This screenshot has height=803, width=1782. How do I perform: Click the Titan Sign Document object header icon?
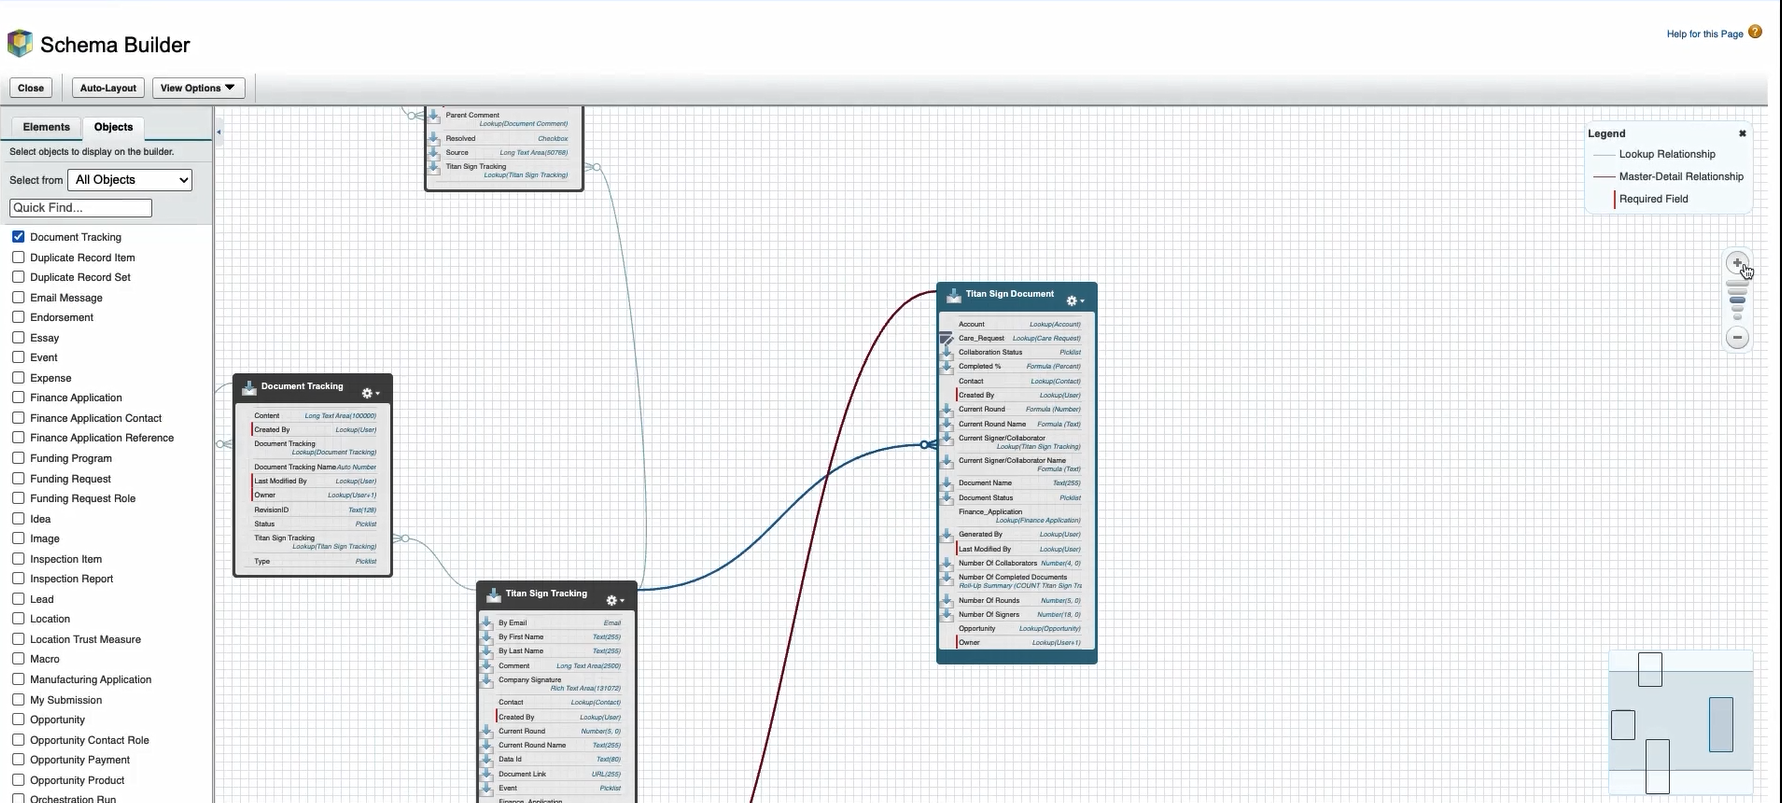(x=953, y=295)
